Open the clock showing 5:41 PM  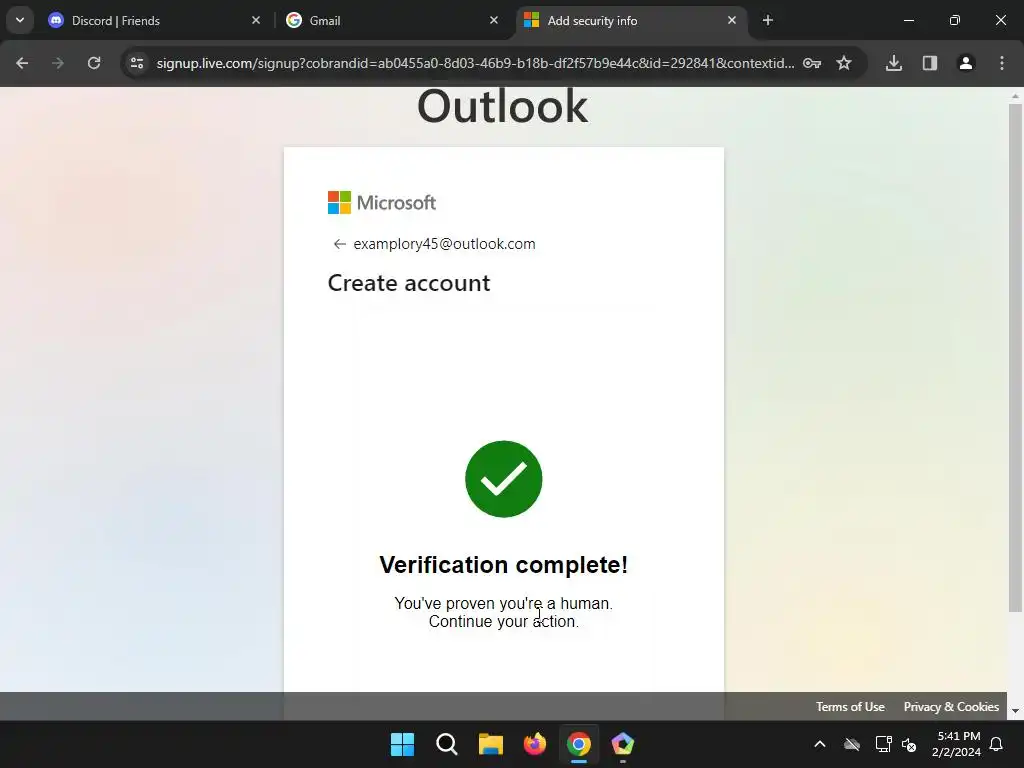(x=956, y=744)
